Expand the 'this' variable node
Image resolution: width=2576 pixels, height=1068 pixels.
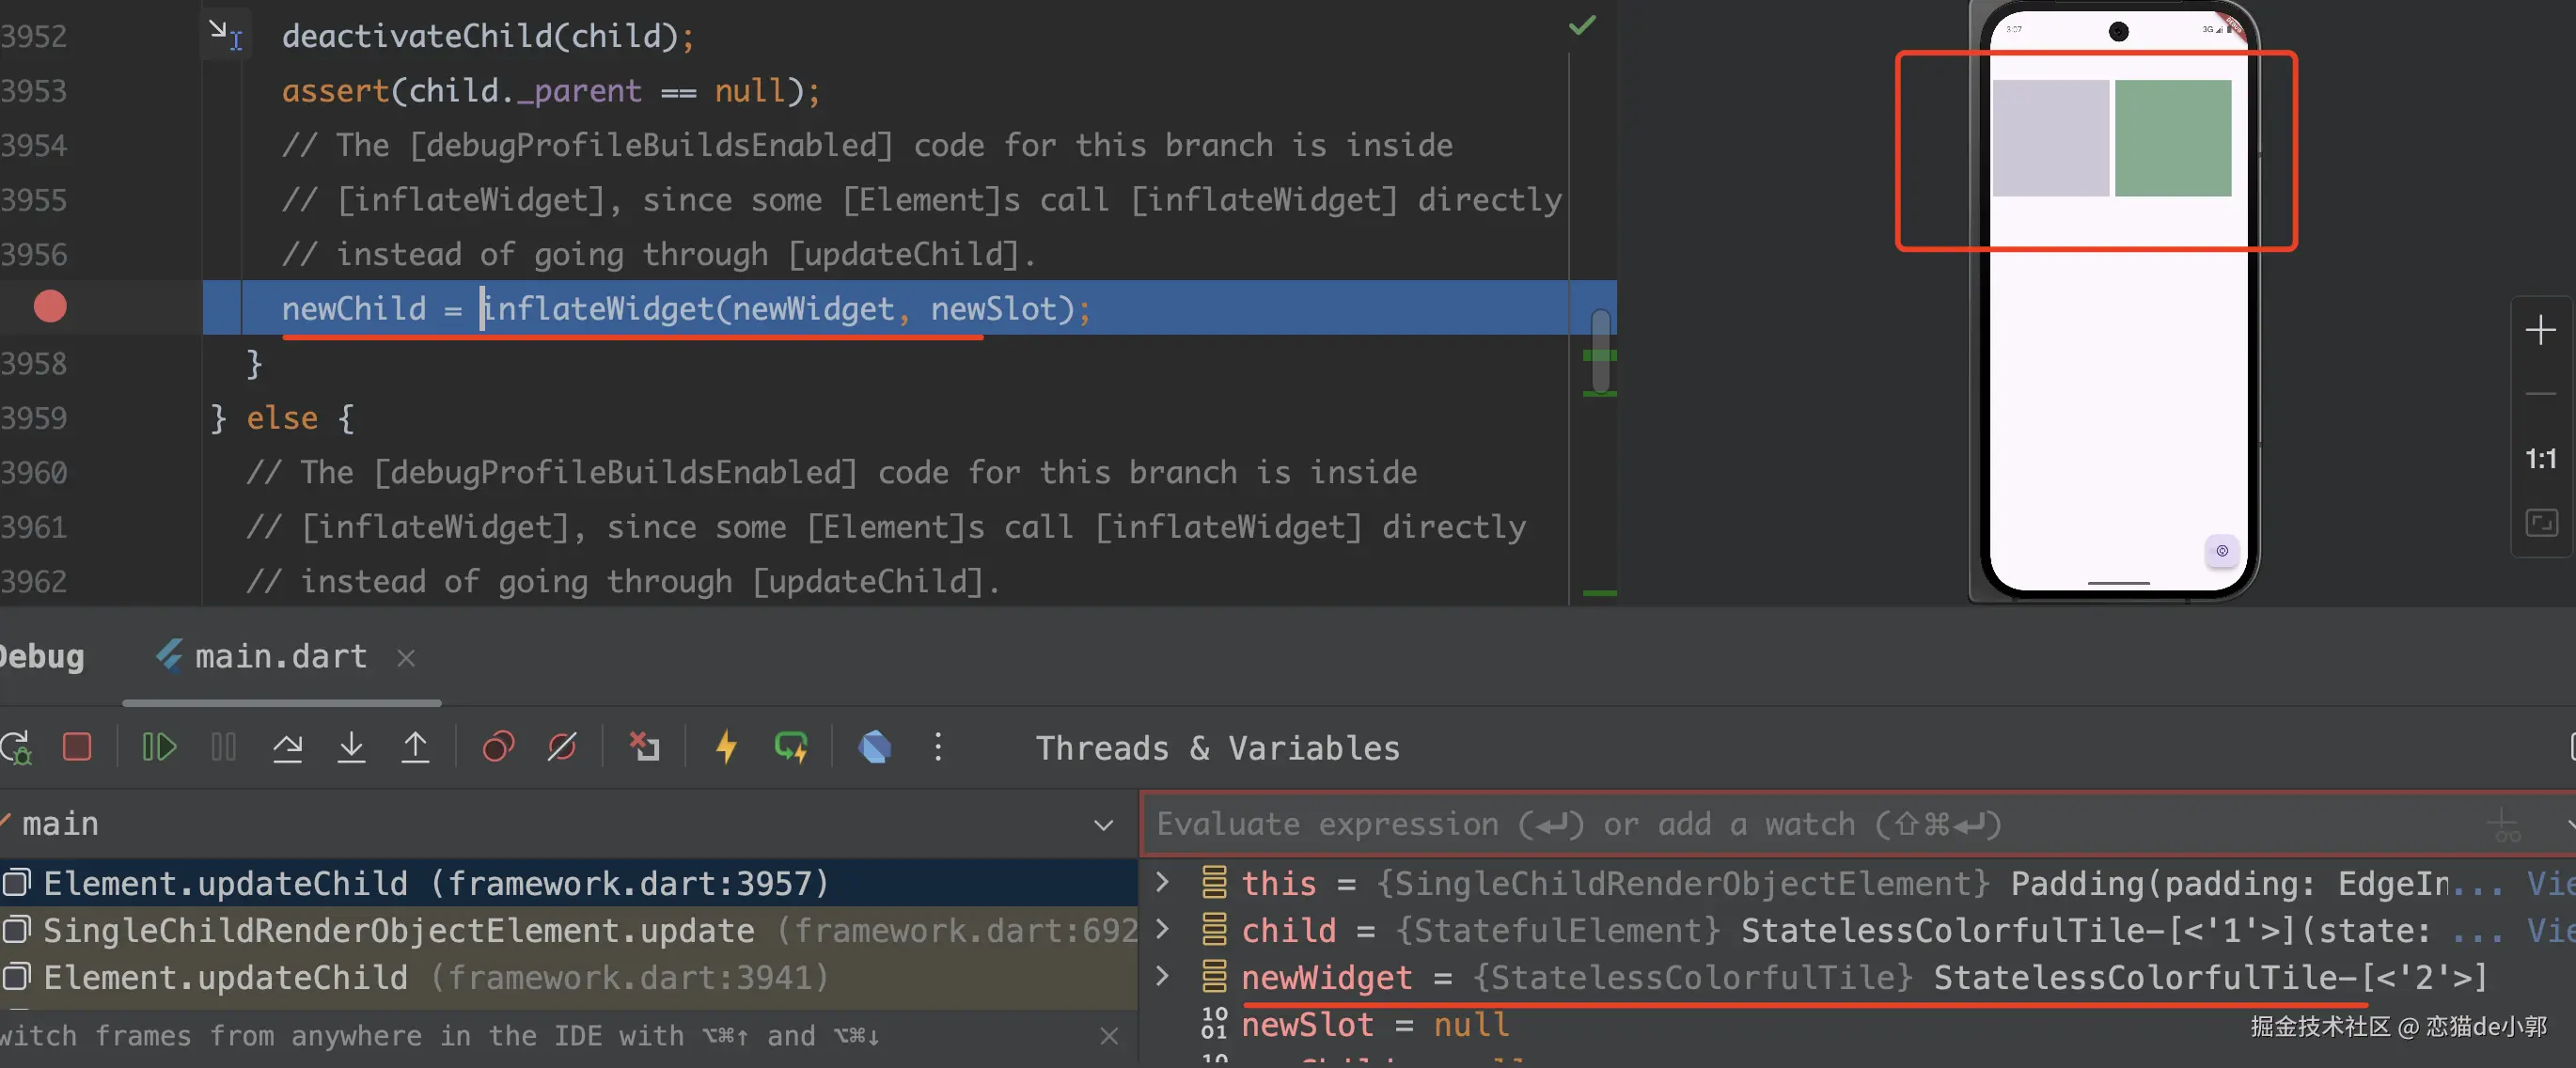(1162, 882)
